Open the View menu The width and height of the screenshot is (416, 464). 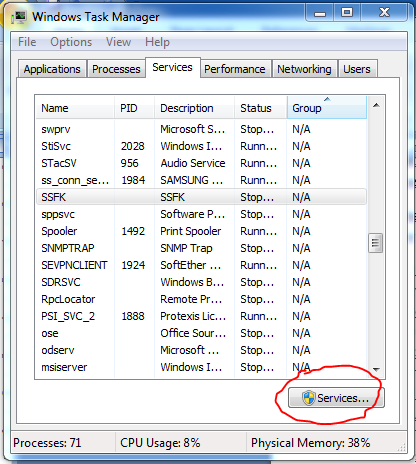click(x=118, y=42)
